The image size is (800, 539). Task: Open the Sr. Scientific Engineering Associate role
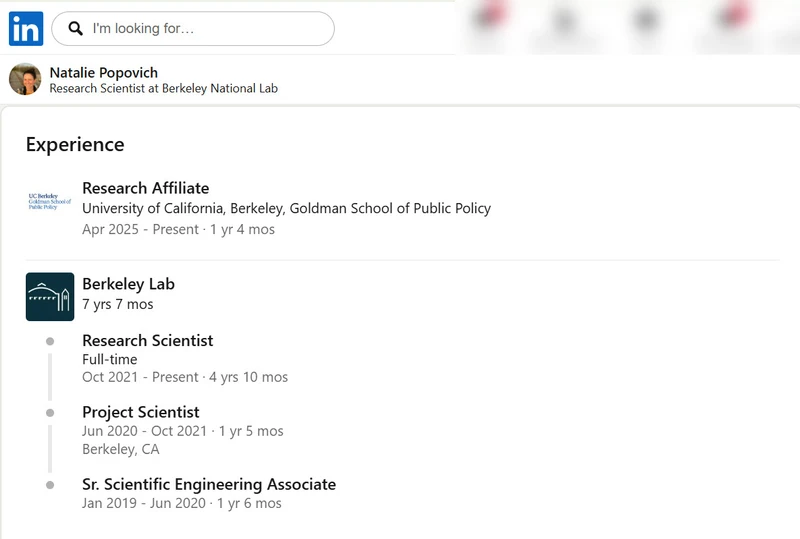(x=209, y=484)
